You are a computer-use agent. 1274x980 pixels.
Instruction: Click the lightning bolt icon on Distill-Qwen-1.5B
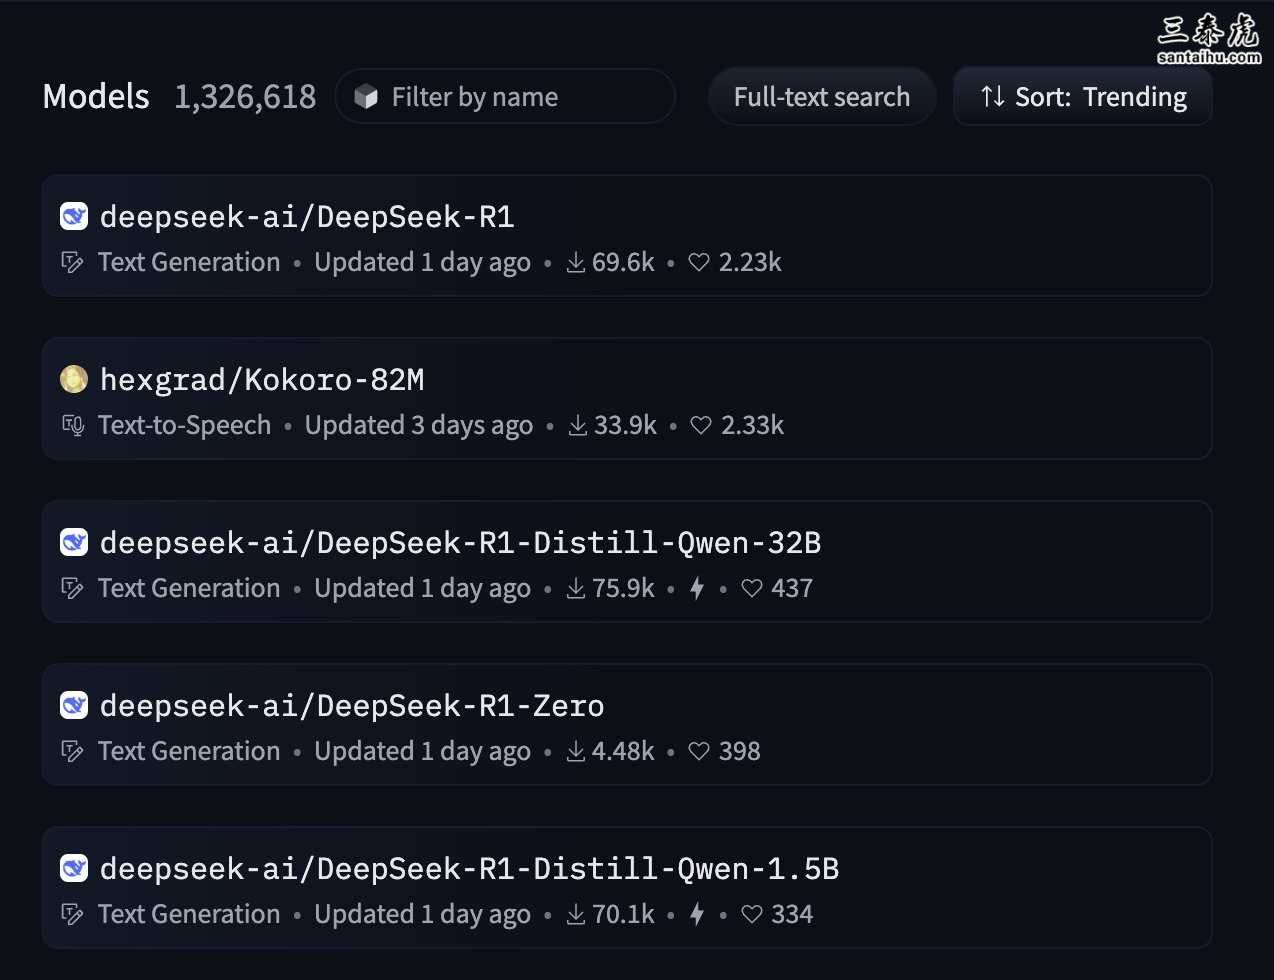point(697,914)
